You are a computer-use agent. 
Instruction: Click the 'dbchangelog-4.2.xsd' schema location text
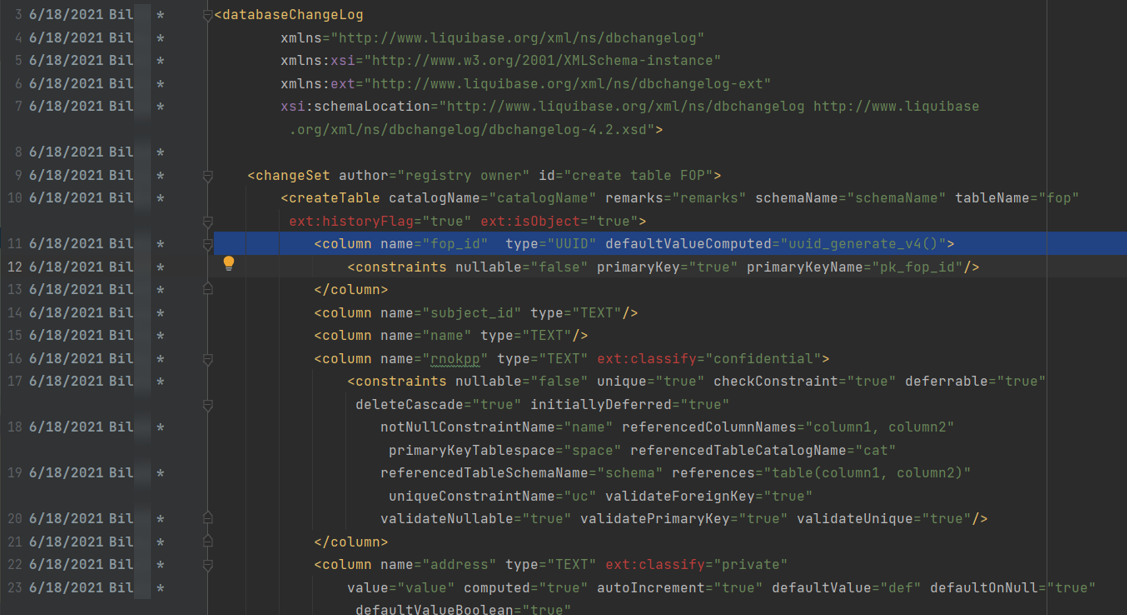(567, 129)
